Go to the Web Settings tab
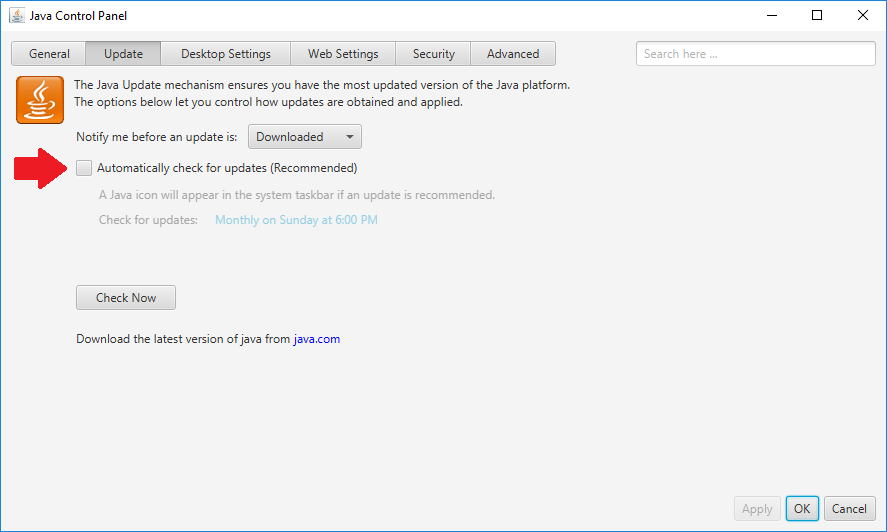887x532 pixels. click(x=343, y=54)
